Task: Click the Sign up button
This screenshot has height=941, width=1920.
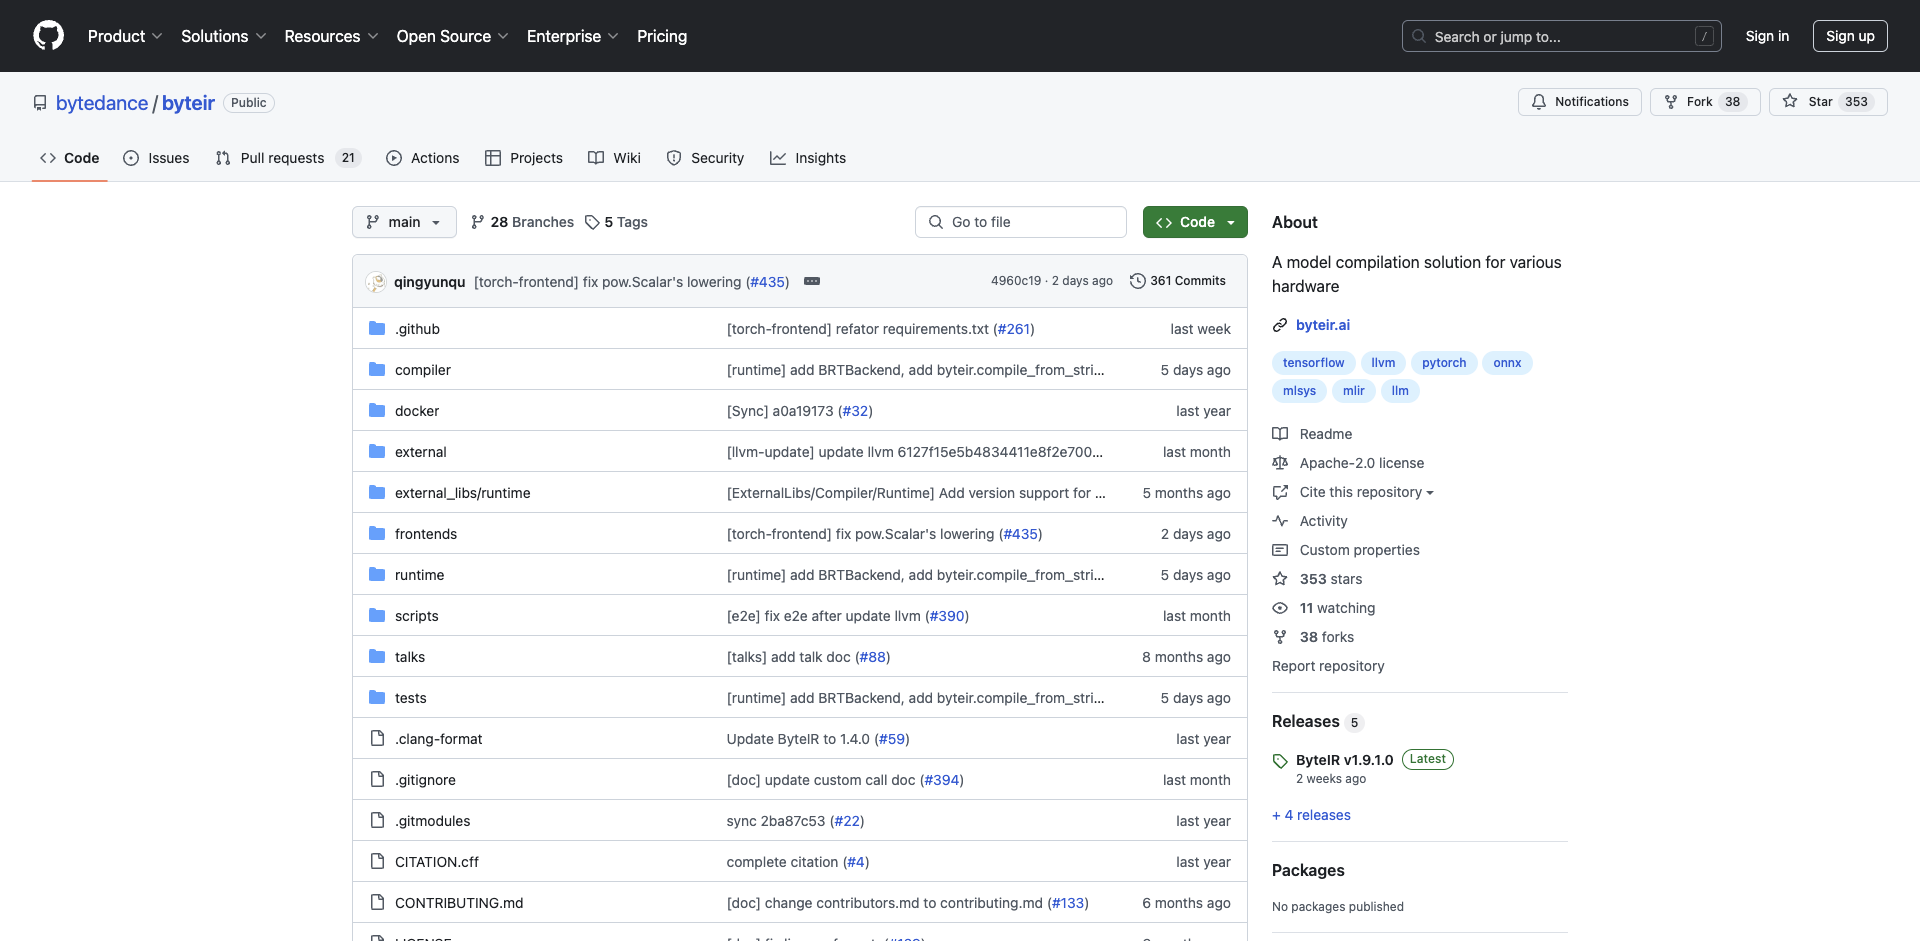Action: pos(1850,36)
